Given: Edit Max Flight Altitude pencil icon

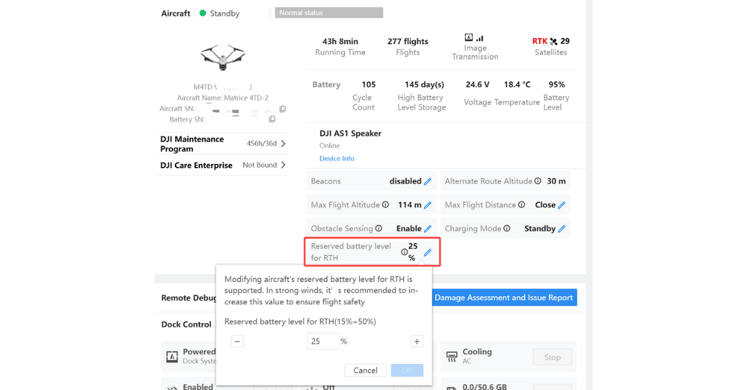Looking at the screenshot, I should click(x=427, y=205).
